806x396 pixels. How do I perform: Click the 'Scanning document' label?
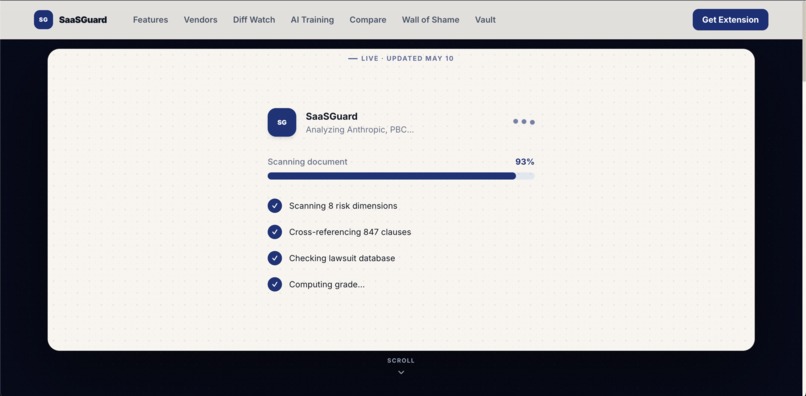(307, 162)
